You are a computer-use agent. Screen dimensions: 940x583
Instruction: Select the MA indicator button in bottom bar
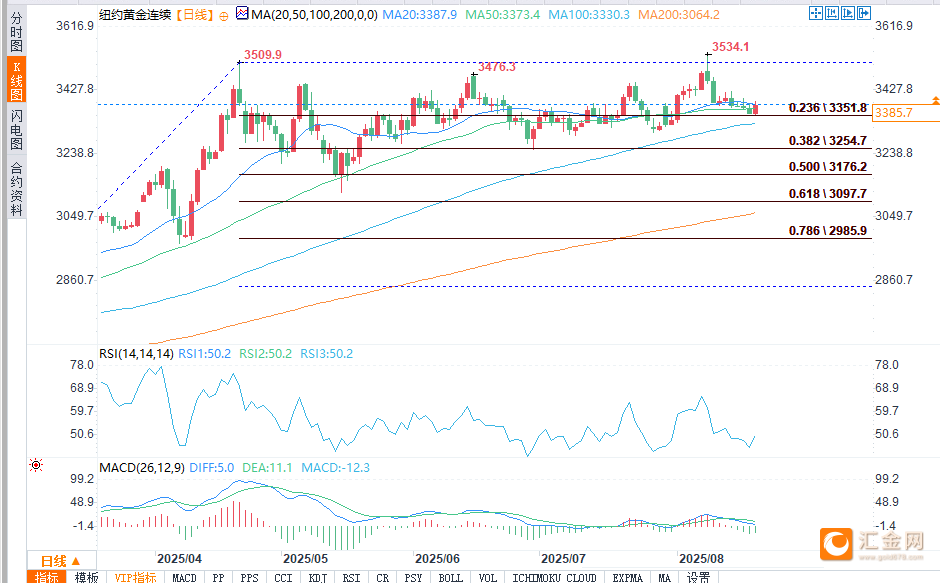[664, 577]
